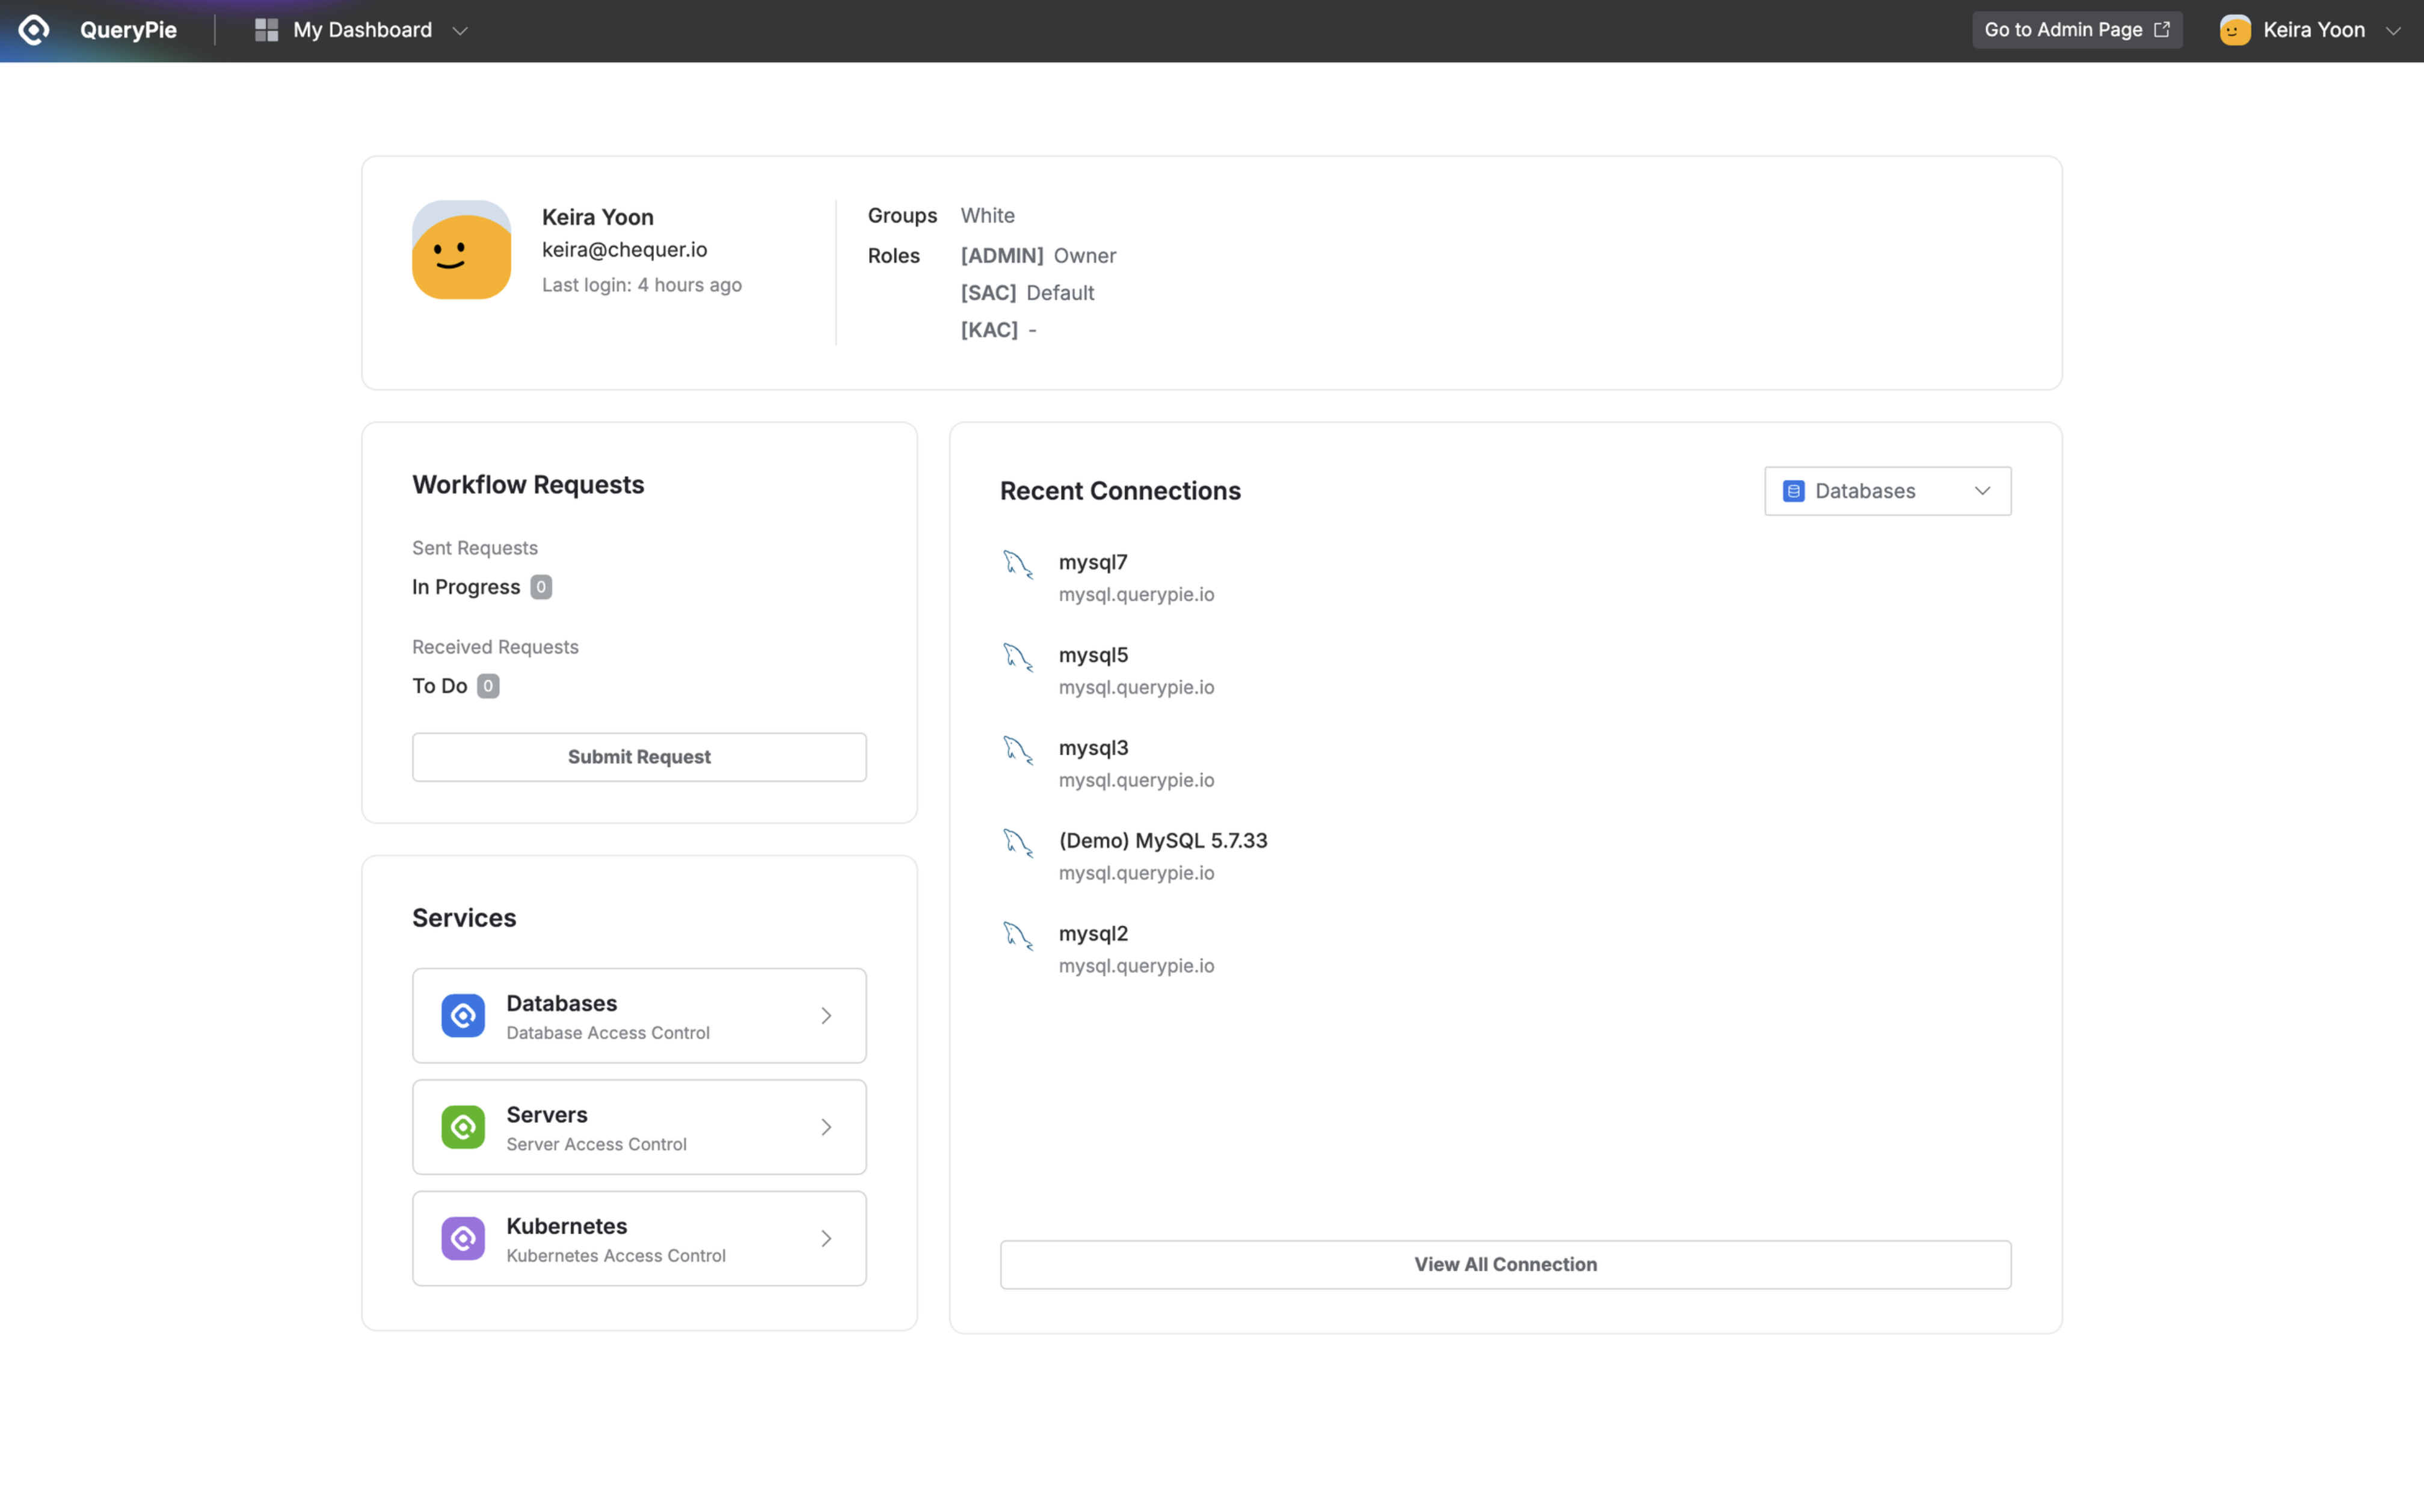Click the green Servers service icon

[x=463, y=1127]
